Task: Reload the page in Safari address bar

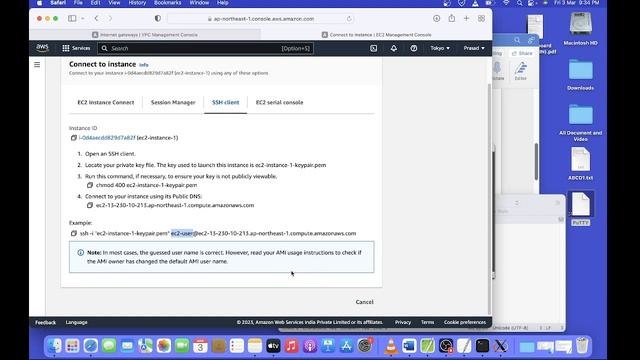Action: [349, 19]
